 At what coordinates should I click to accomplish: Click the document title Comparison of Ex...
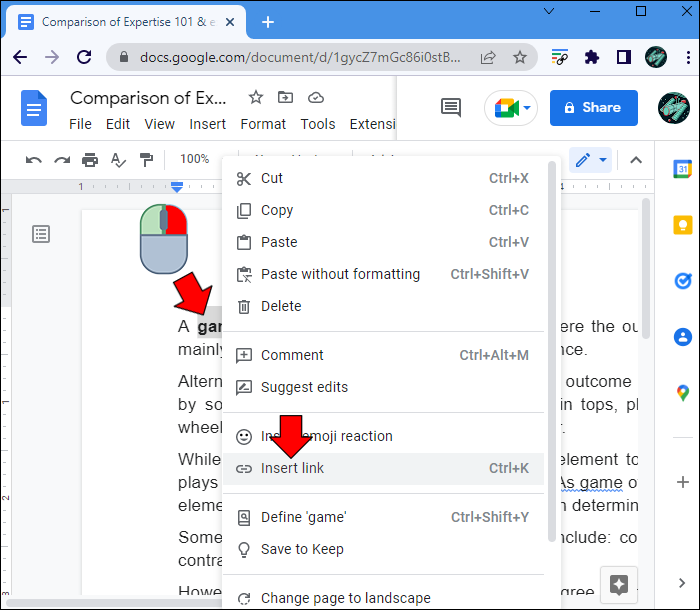pyautogui.click(x=148, y=98)
